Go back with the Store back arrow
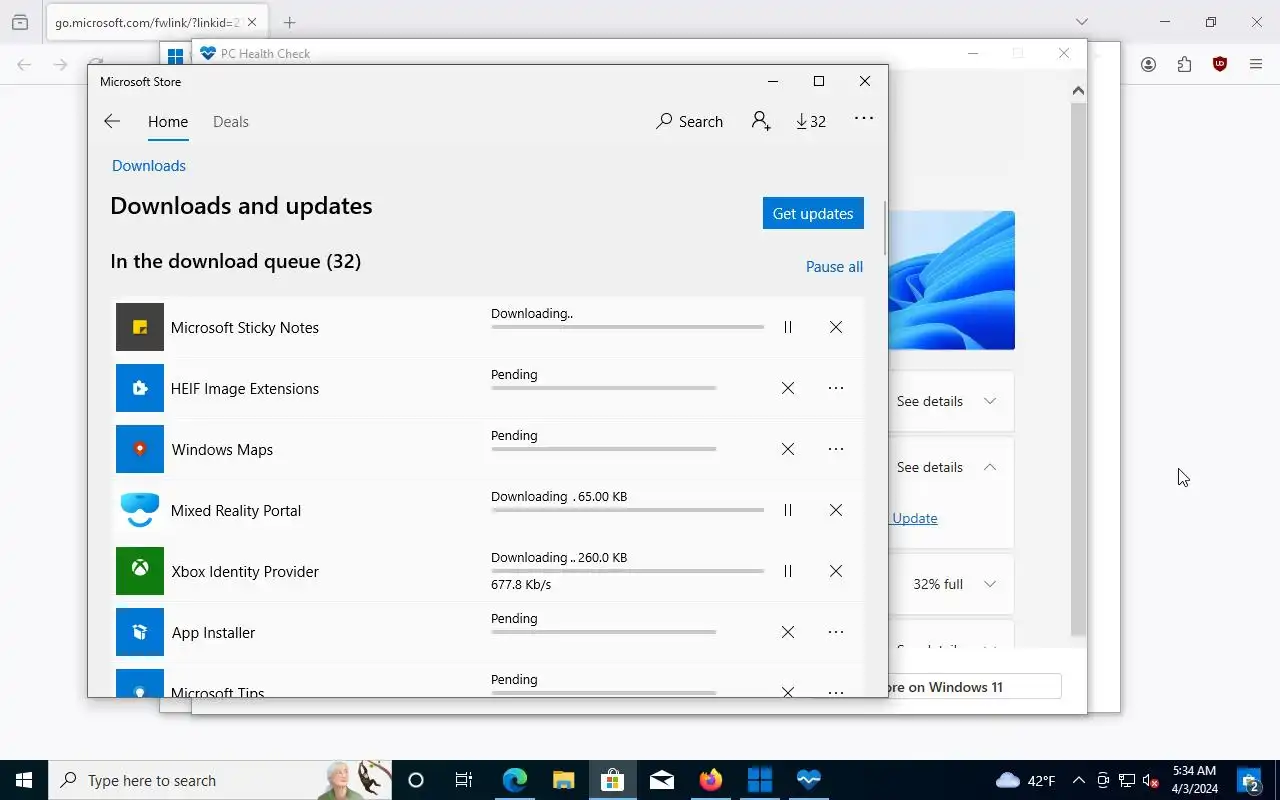Image resolution: width=1280 pixels, height=800 pixels. [x=112, y=121]
